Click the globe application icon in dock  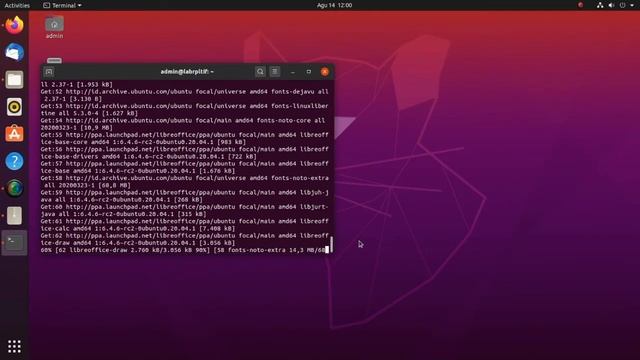pyautogui.click(x=14, y=189)
